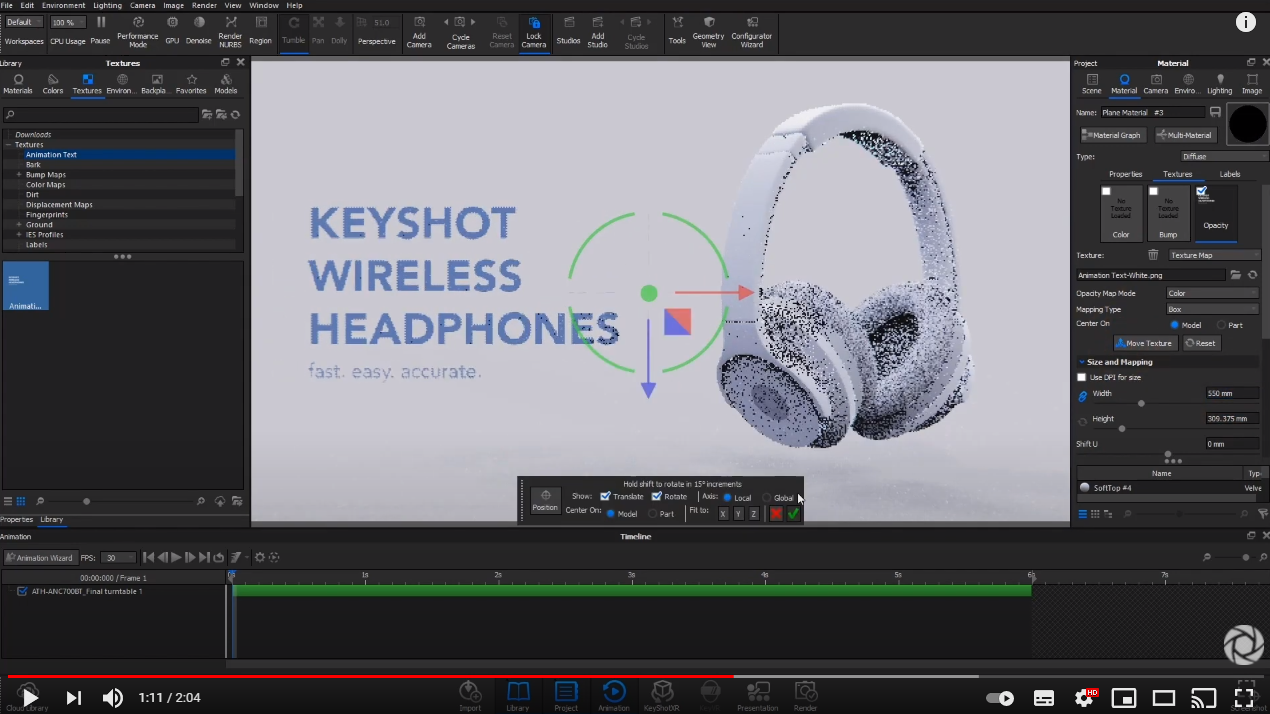The image size is (1270, 714).
Task: Collapse the Size and Mapping section
Action: pyautogui.click(x=1082, y=362)
